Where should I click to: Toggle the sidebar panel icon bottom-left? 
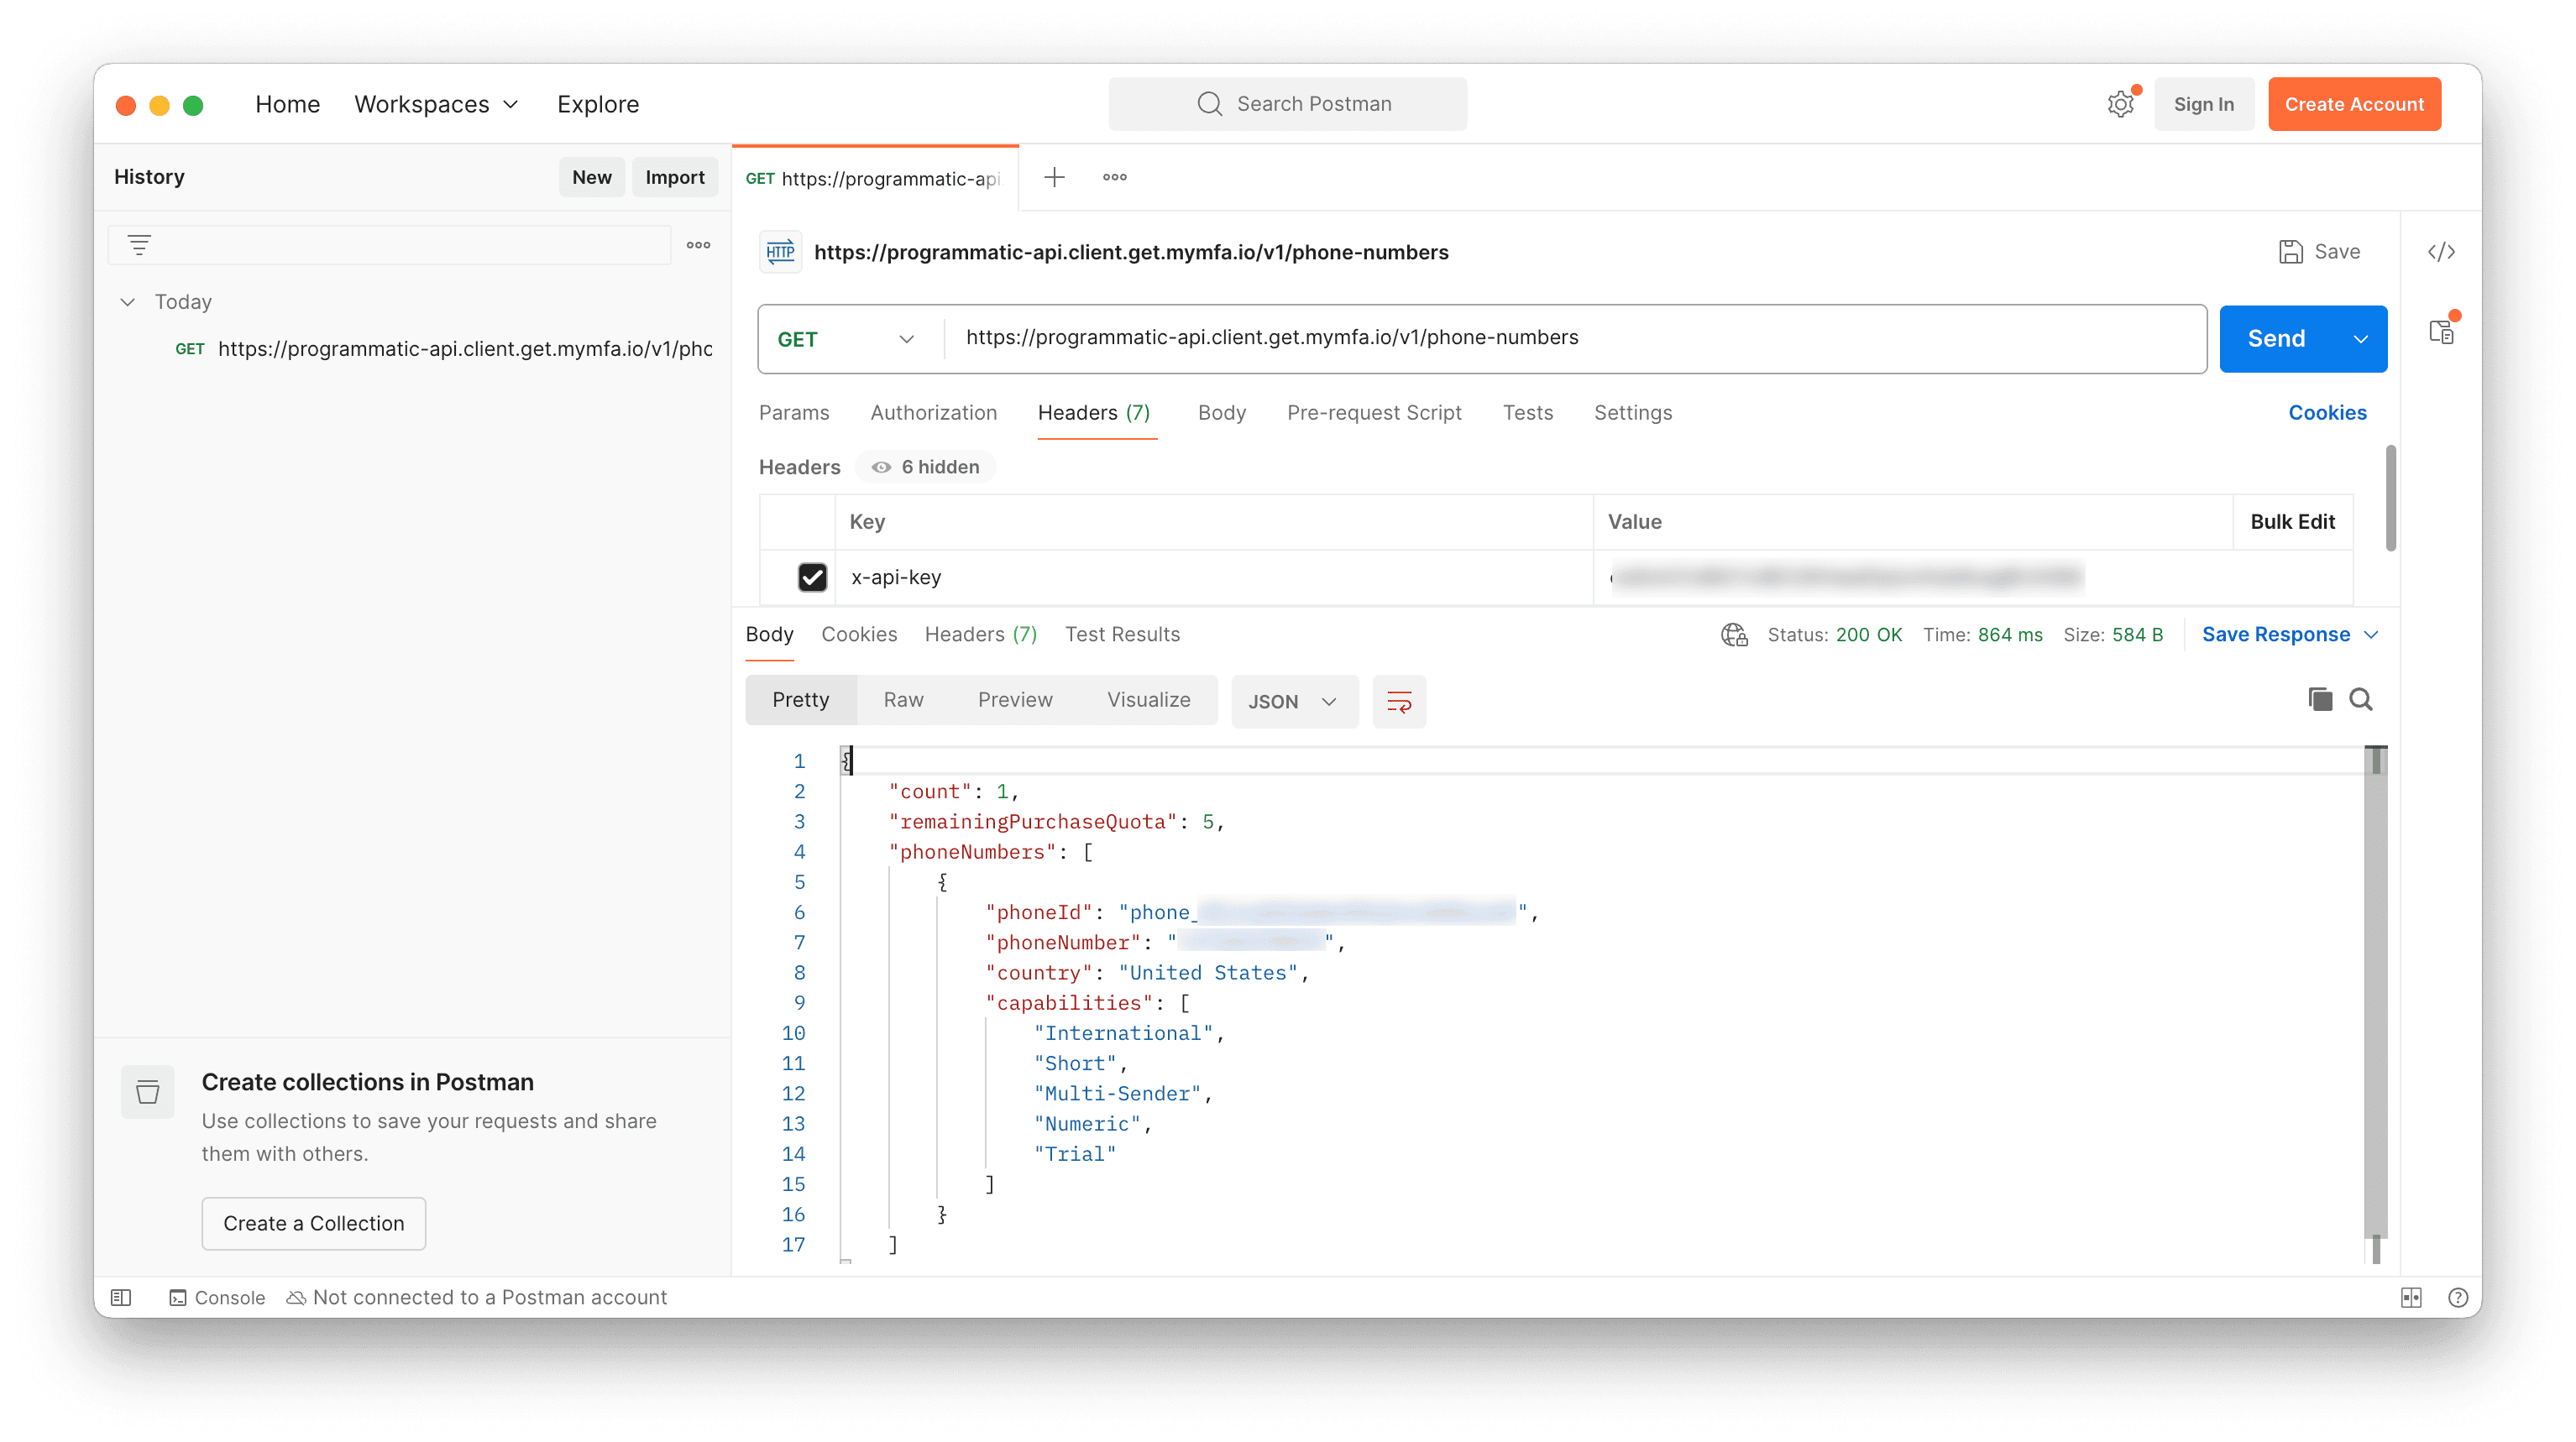point(121,1297)
